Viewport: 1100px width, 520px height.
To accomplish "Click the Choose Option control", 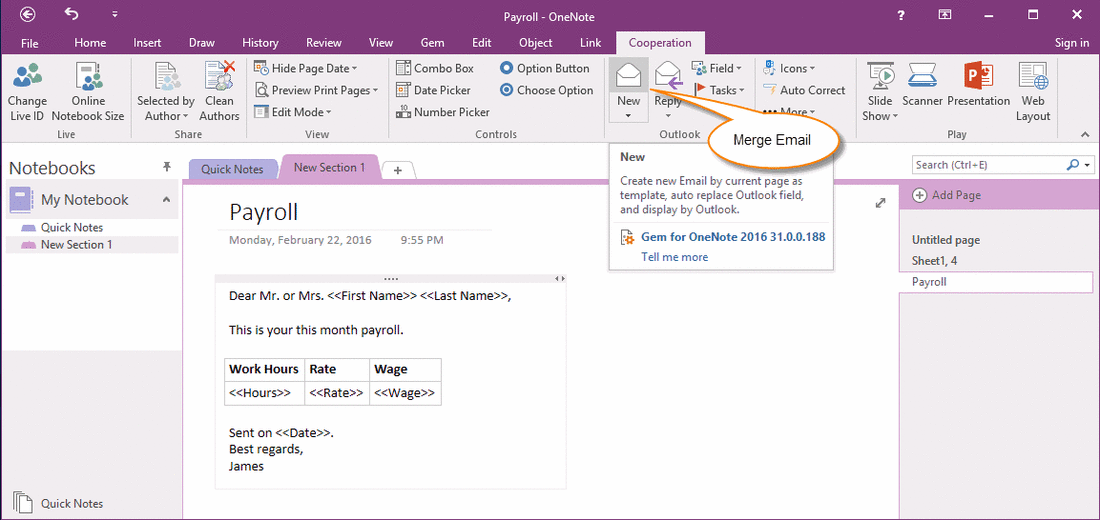I will [546, 90].
